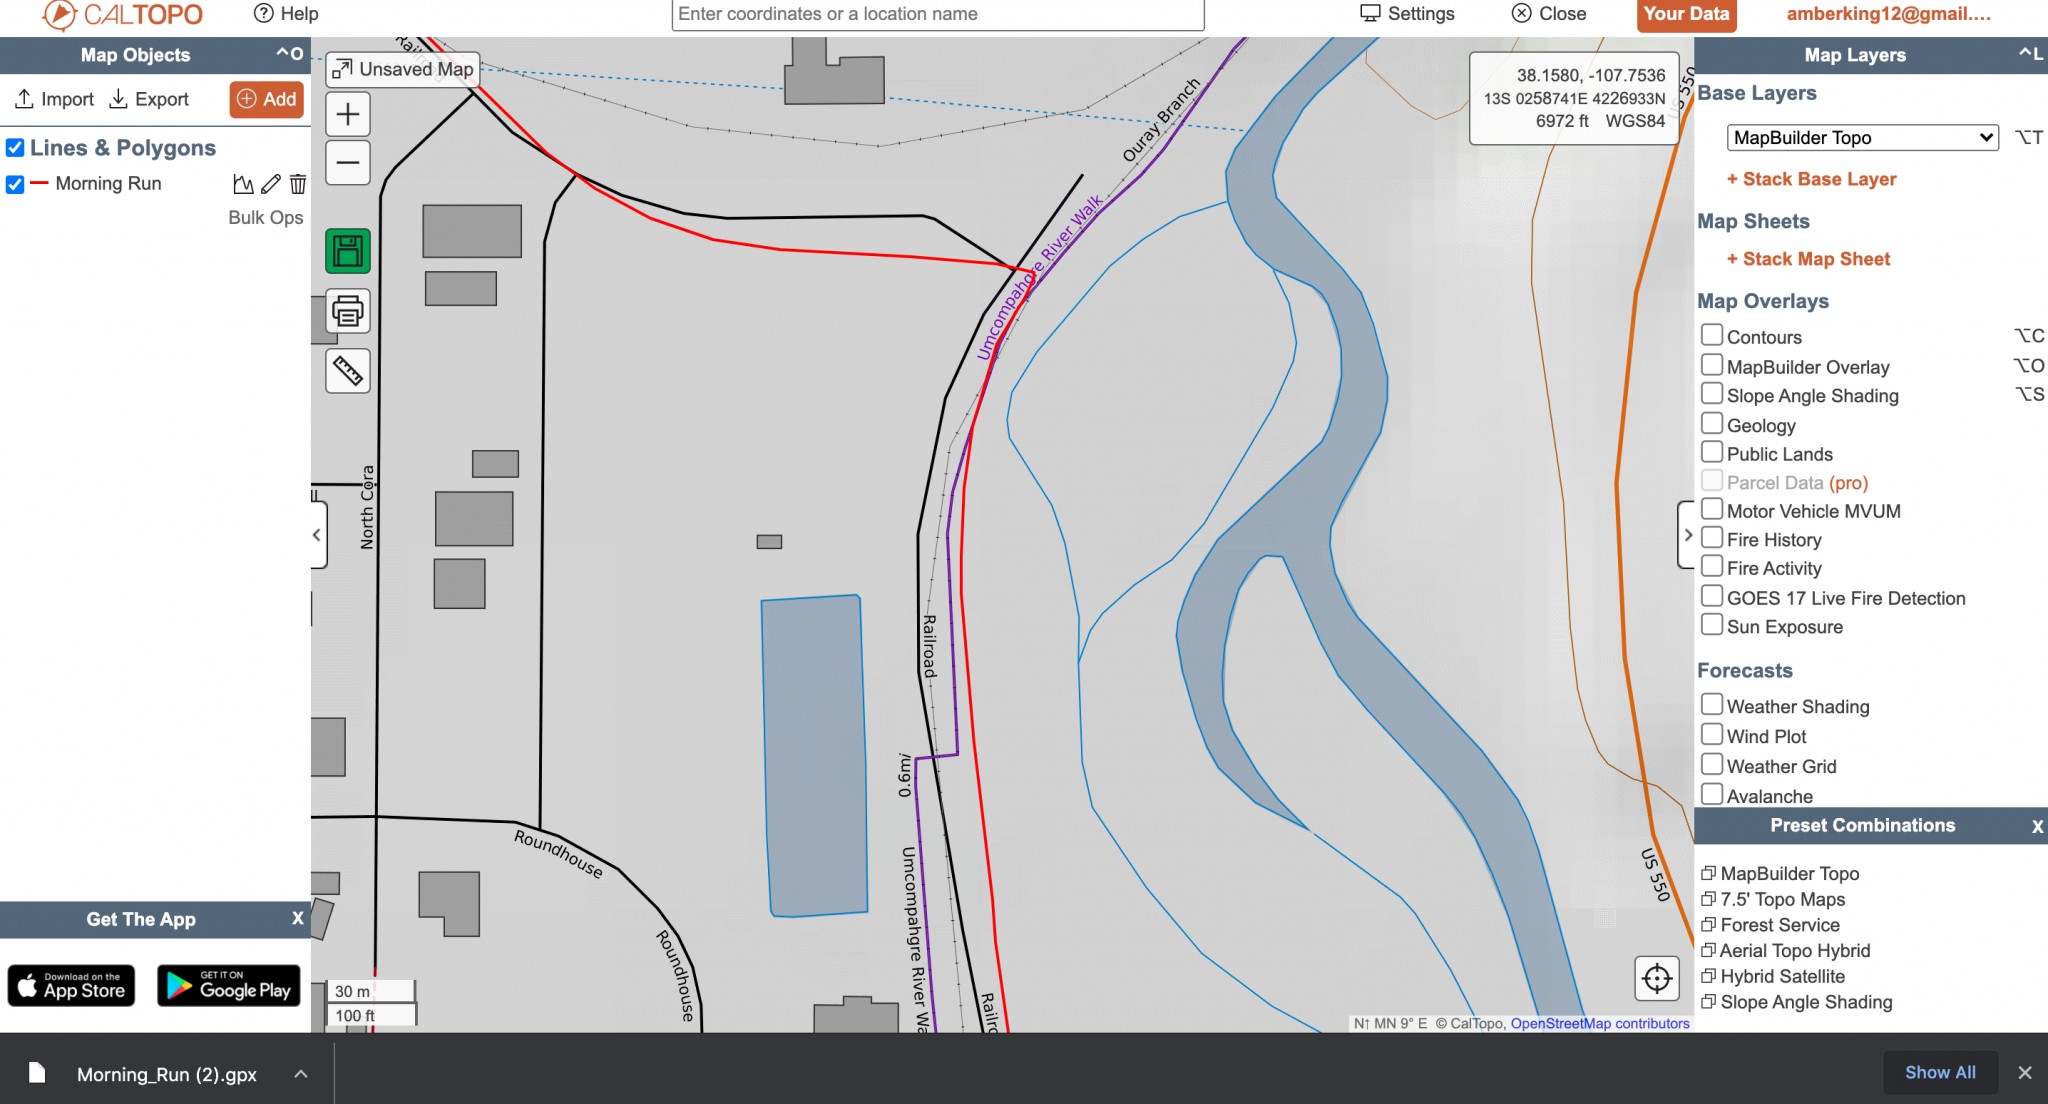
Task: Click the green save map icon
Action: tap(348, 251)
